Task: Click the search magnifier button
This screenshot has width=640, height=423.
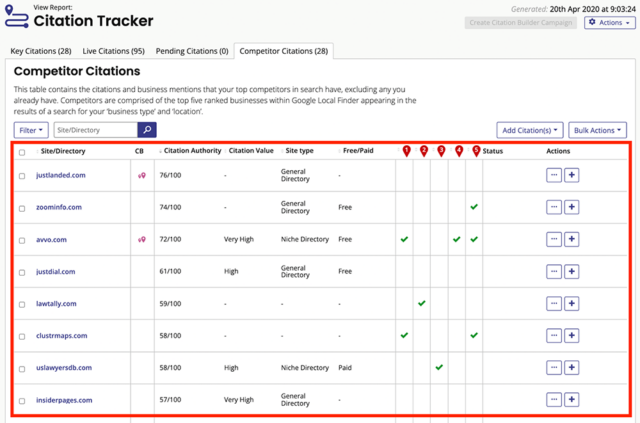Action: click(x=147, y=130)
